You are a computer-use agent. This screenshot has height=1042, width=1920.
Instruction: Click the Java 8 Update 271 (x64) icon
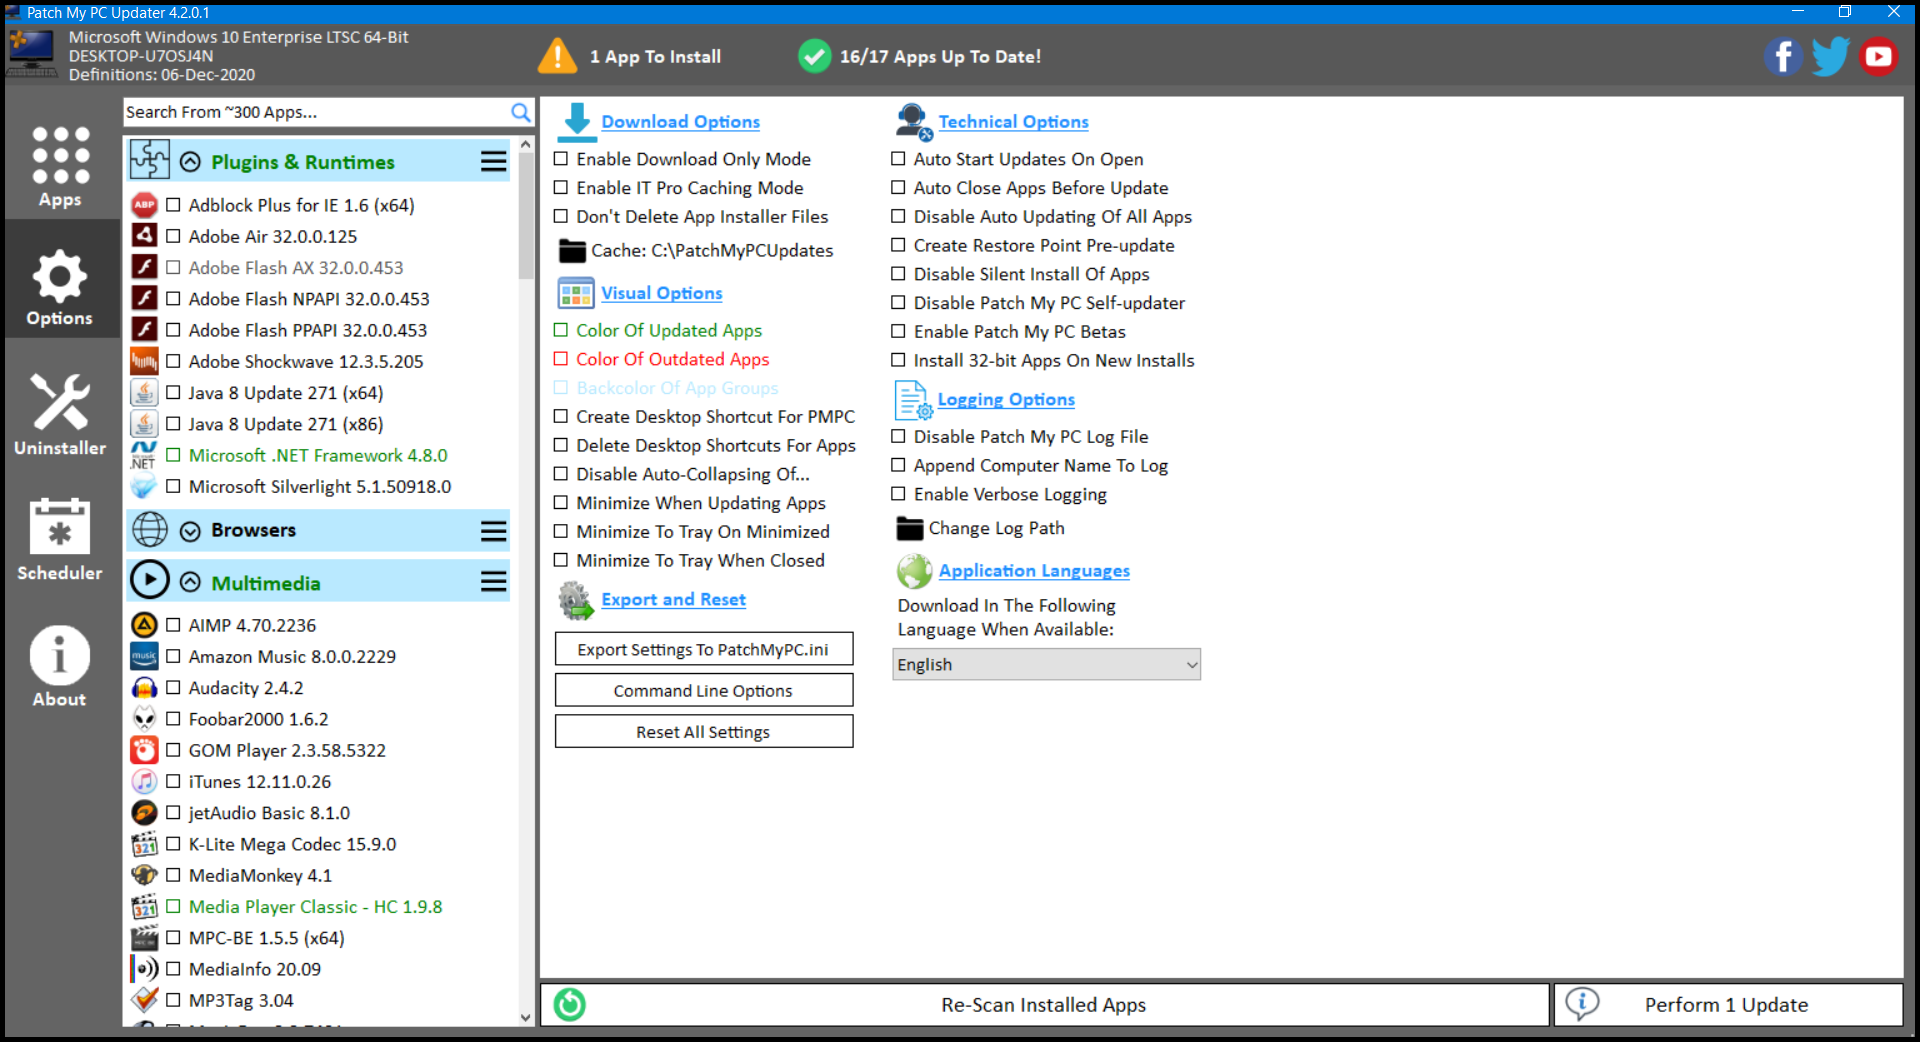tap(144, 393)
